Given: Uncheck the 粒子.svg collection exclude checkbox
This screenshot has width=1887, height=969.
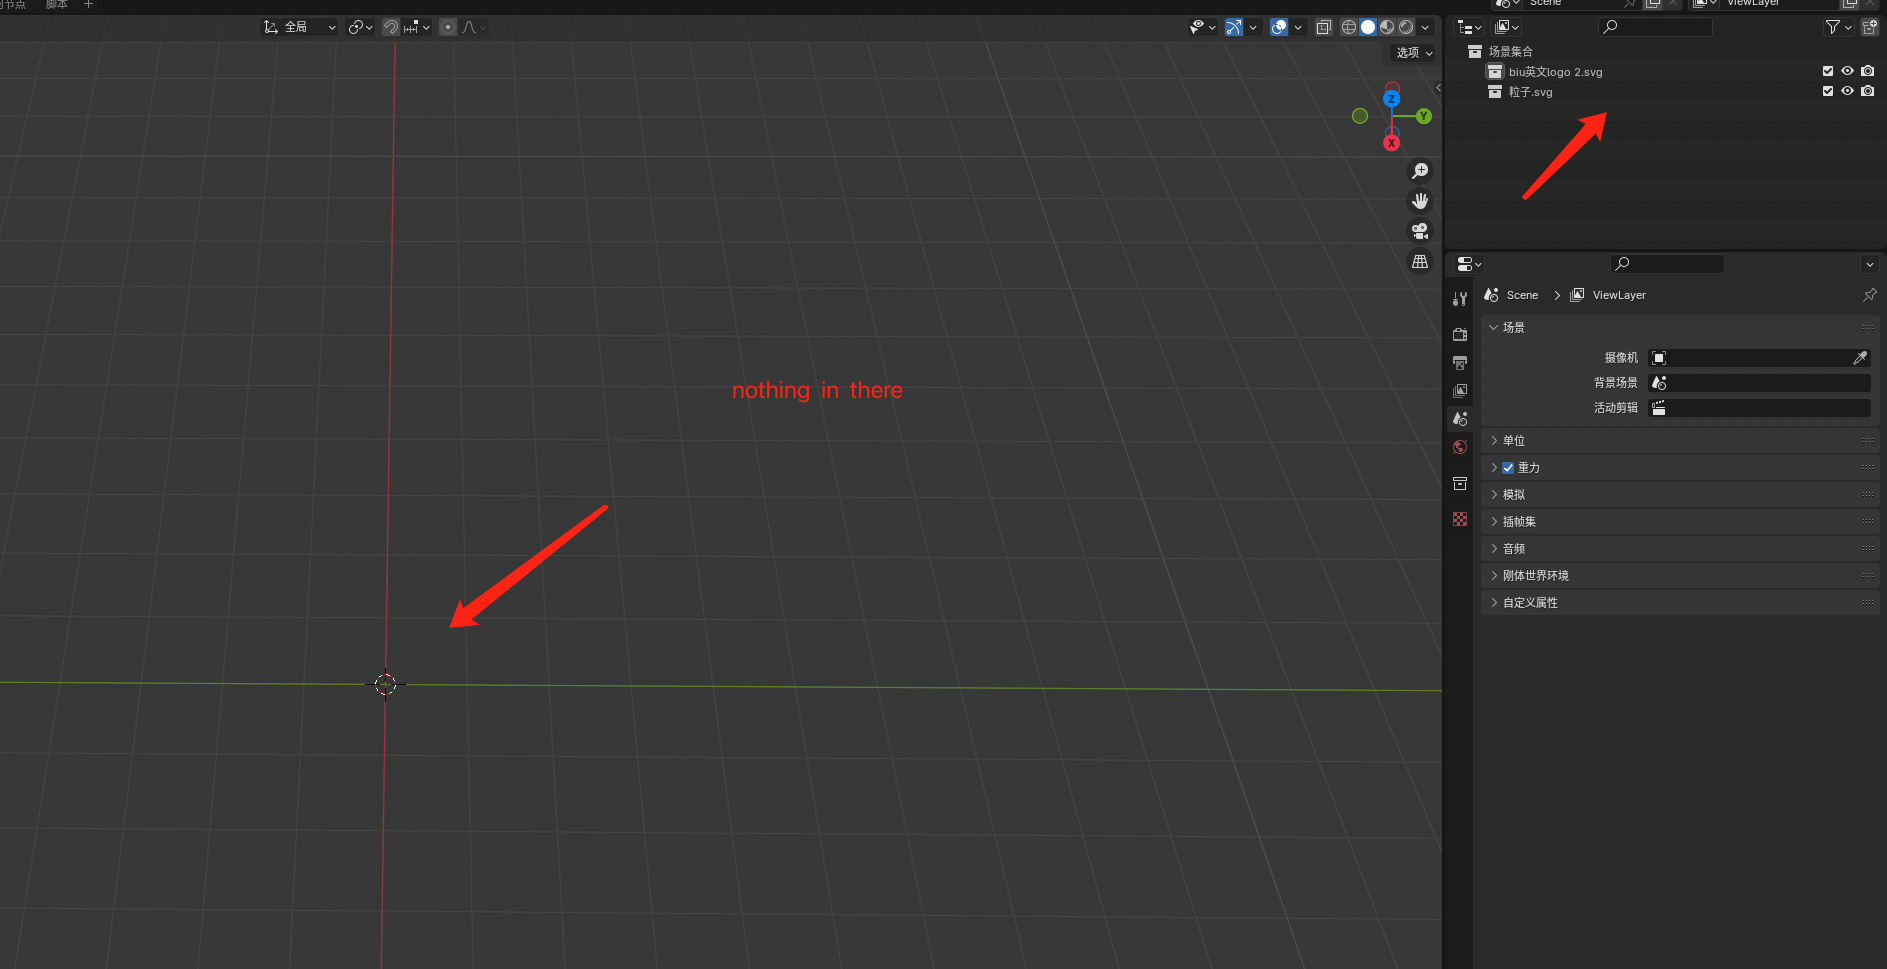Looking at the screenshot, I should tap(1828, 91).
